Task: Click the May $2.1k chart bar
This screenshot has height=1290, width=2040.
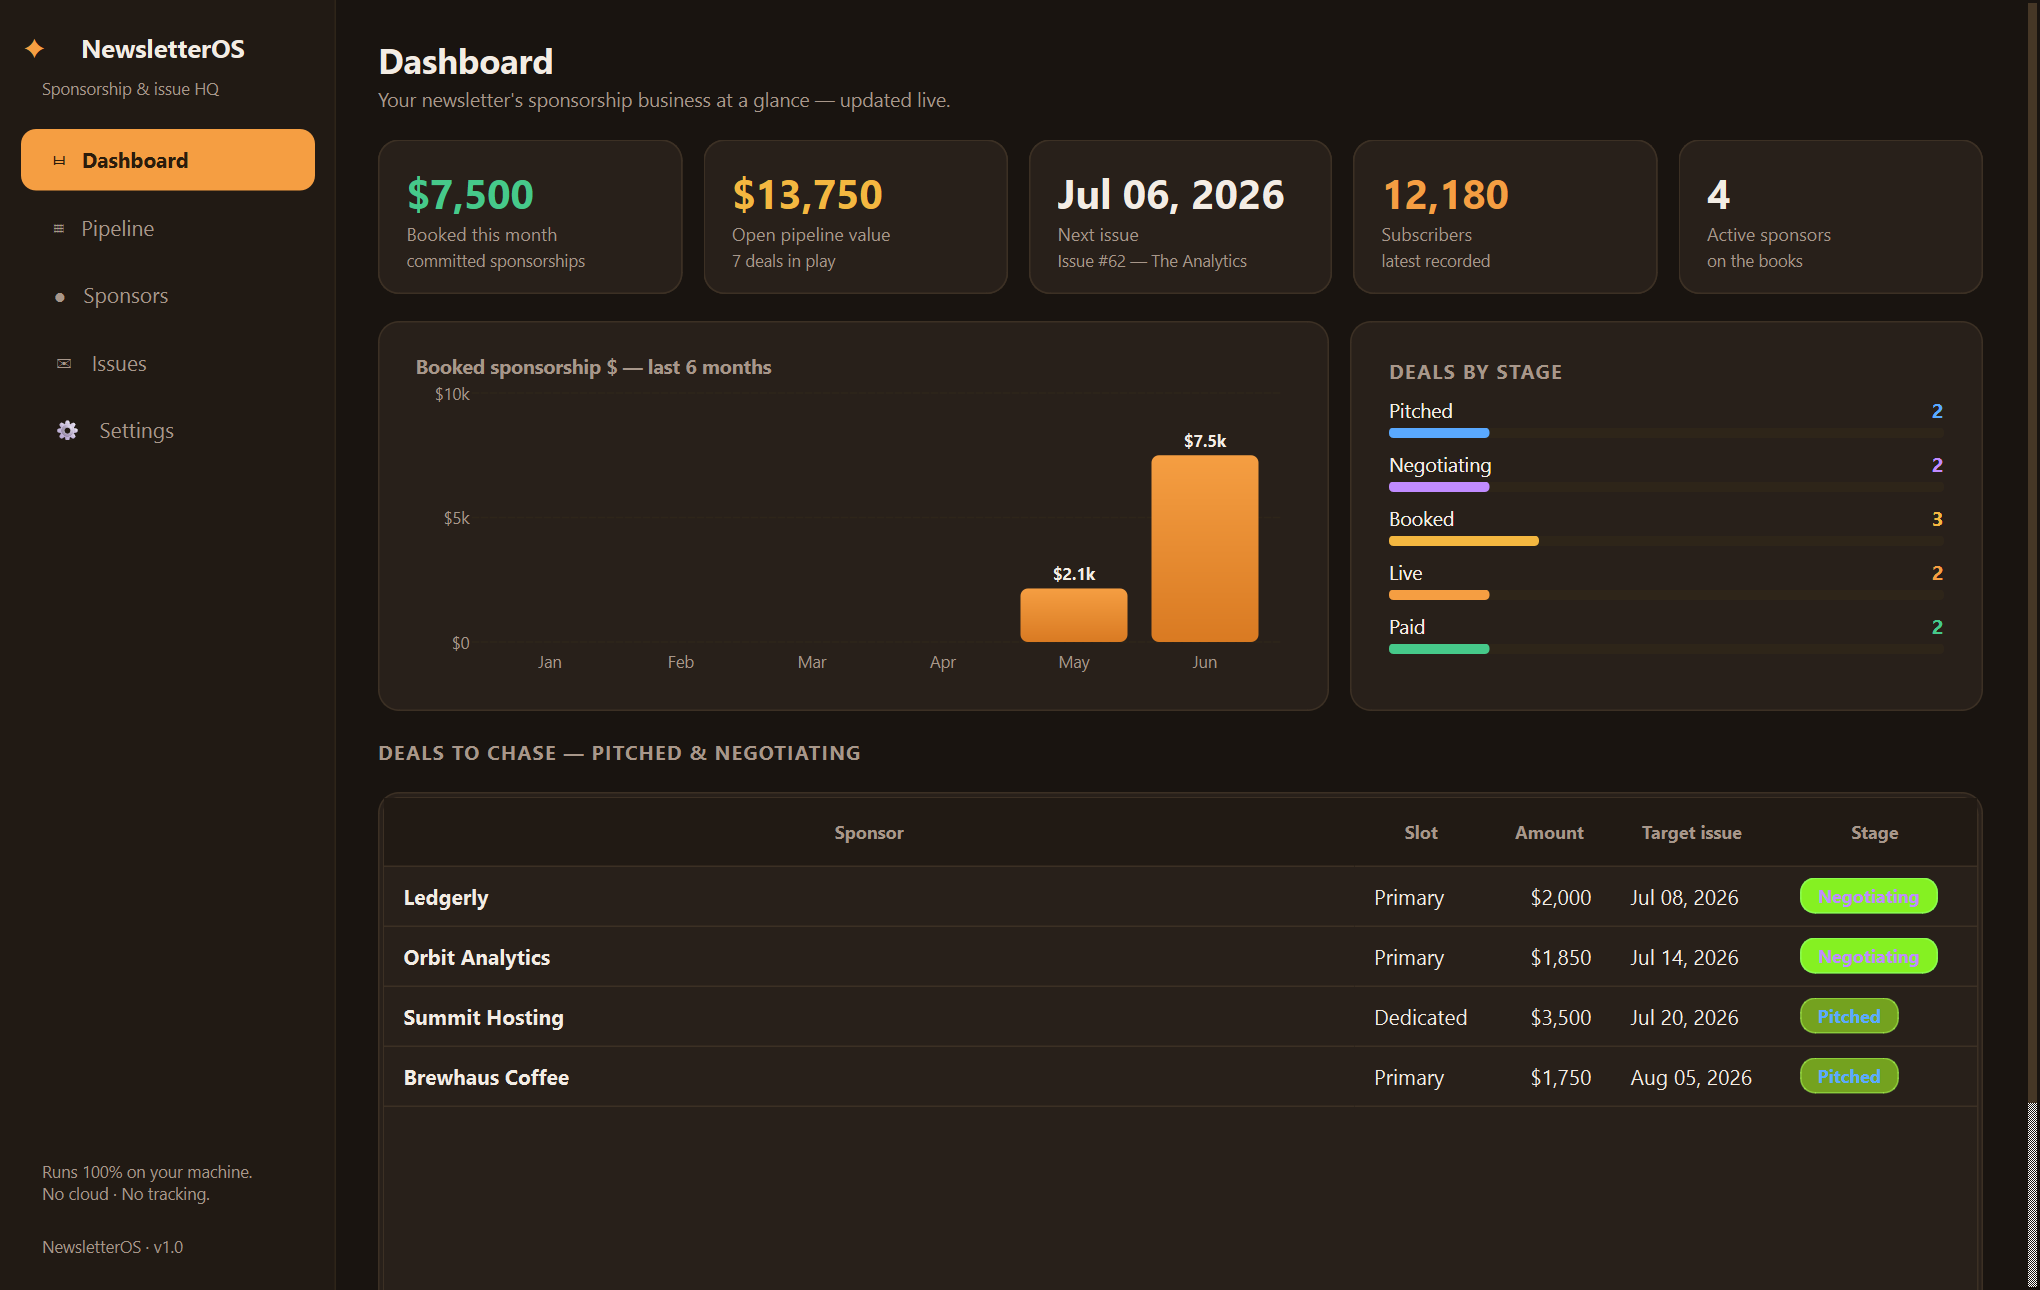Action: click(1074, 615)
